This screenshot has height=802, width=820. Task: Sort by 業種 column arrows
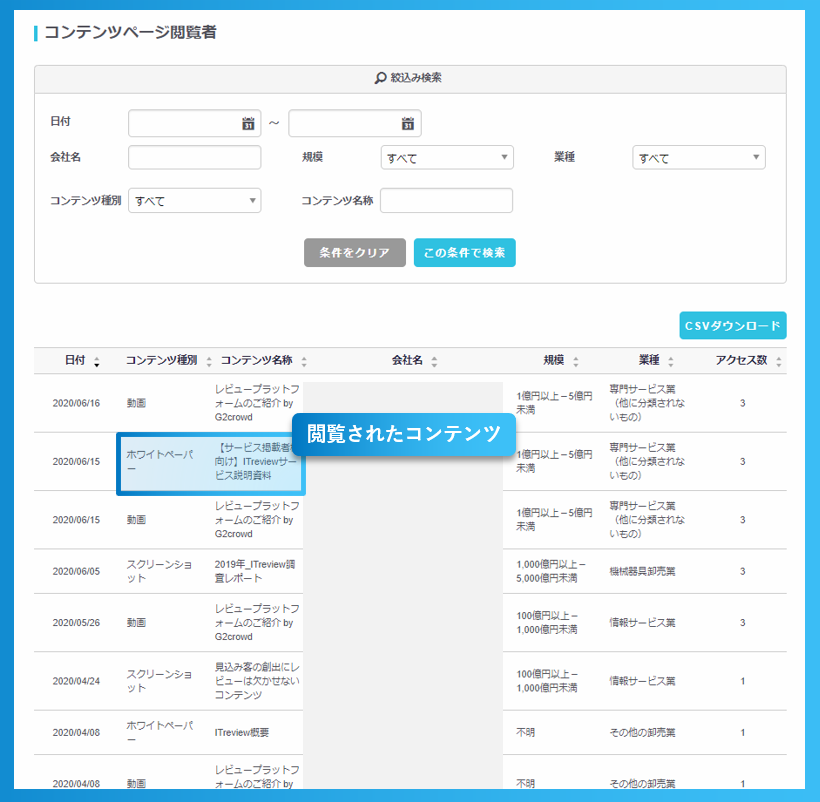(x=671, y=362)
